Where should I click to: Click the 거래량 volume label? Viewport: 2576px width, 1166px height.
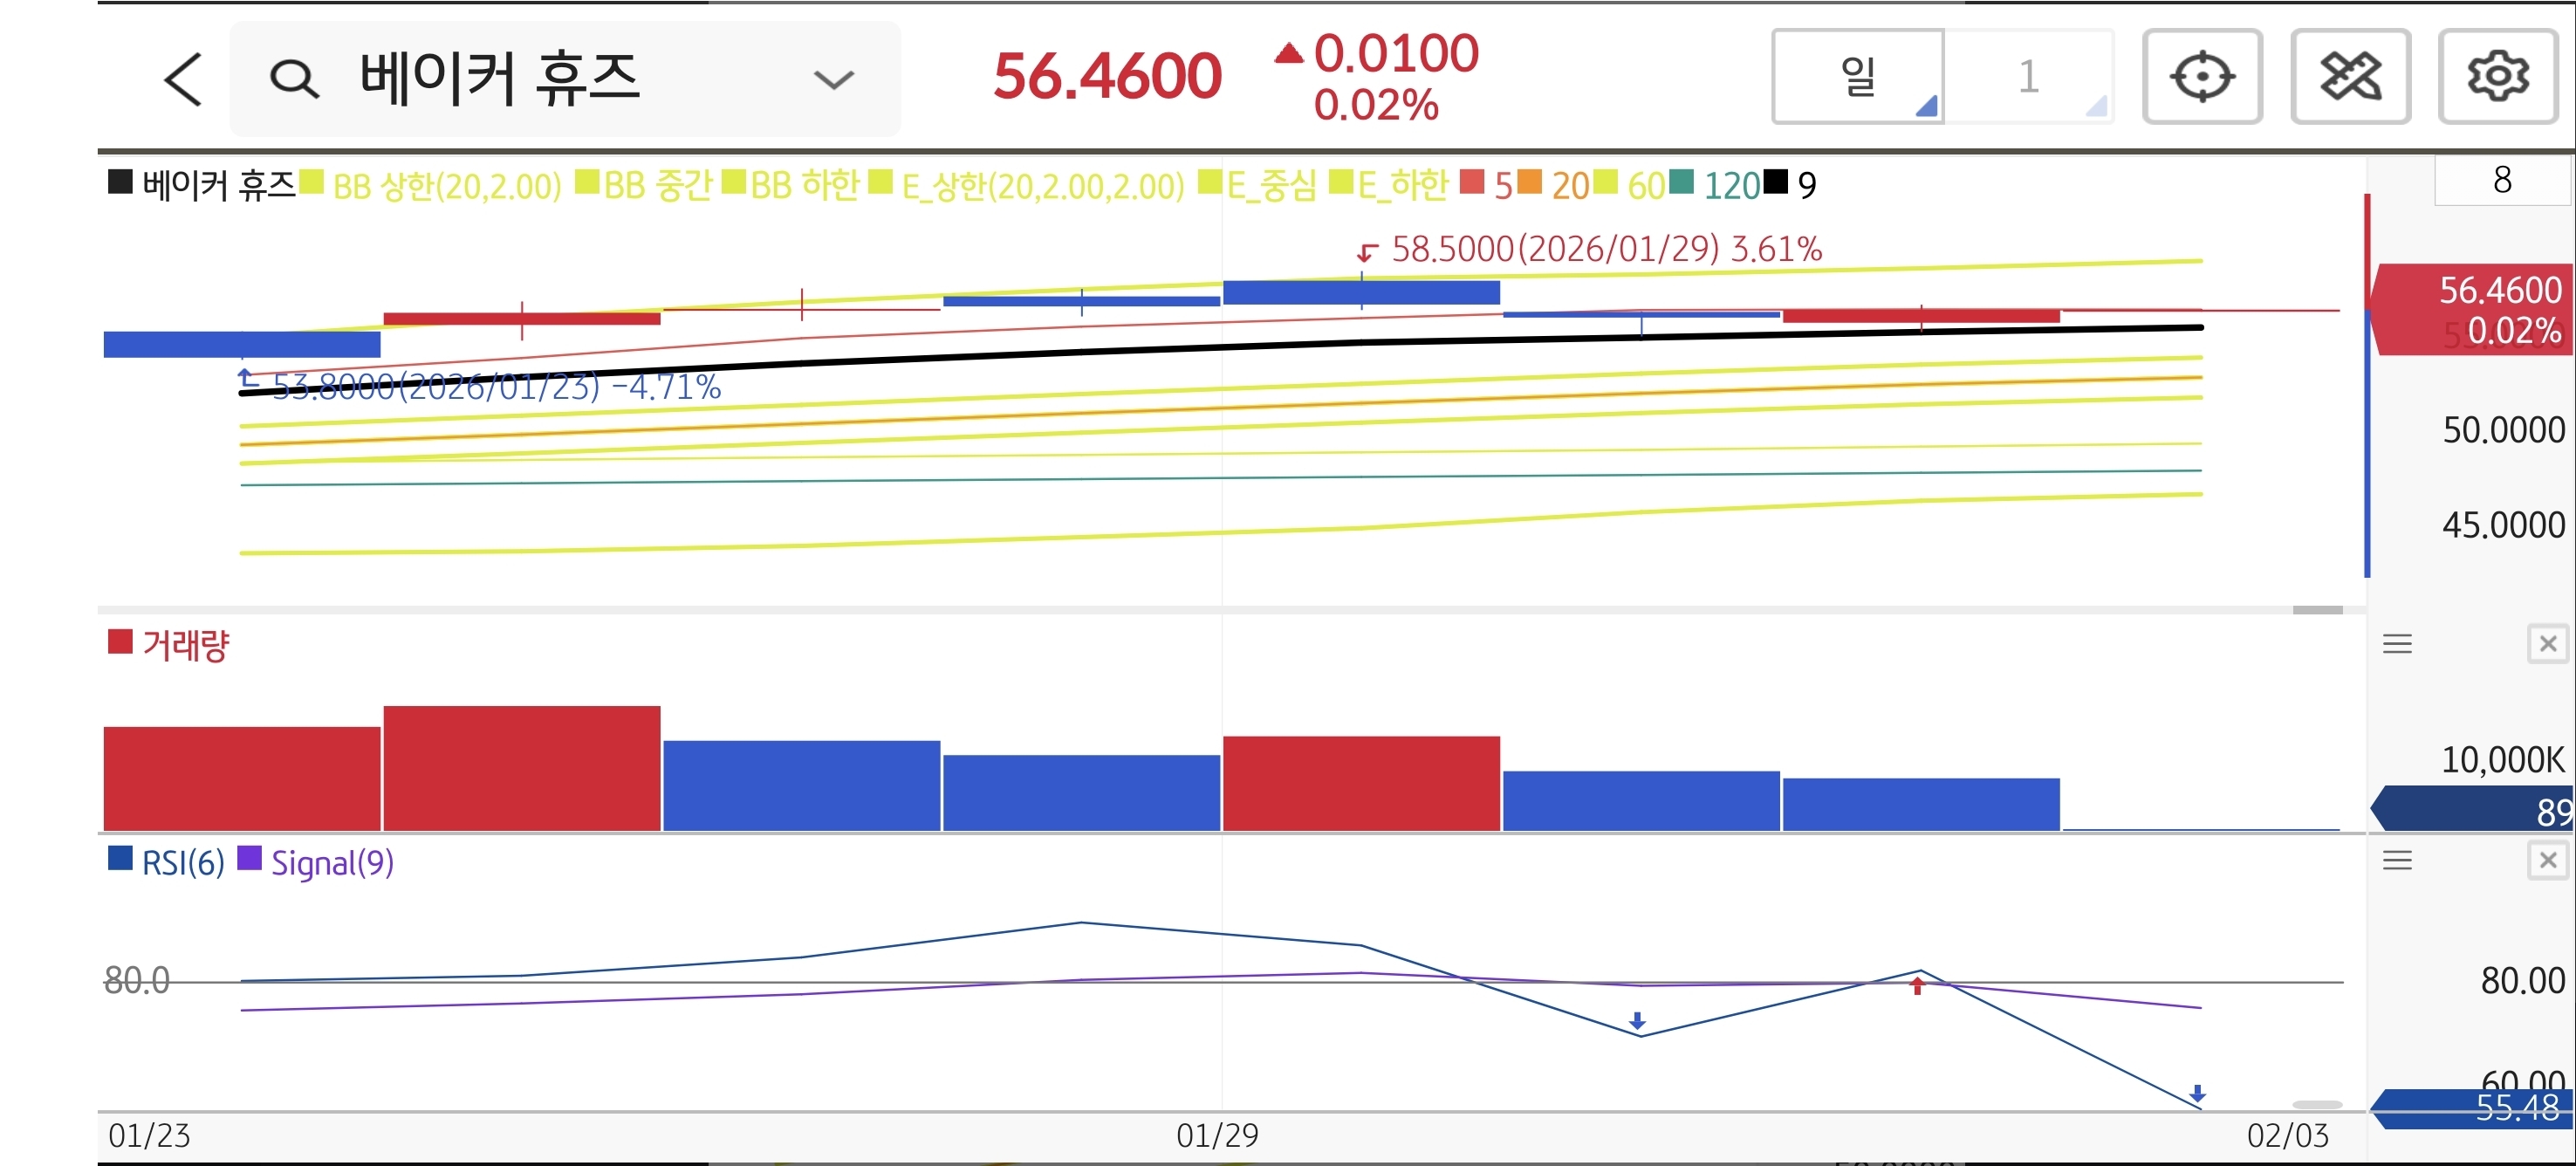(x=185, y=645)
